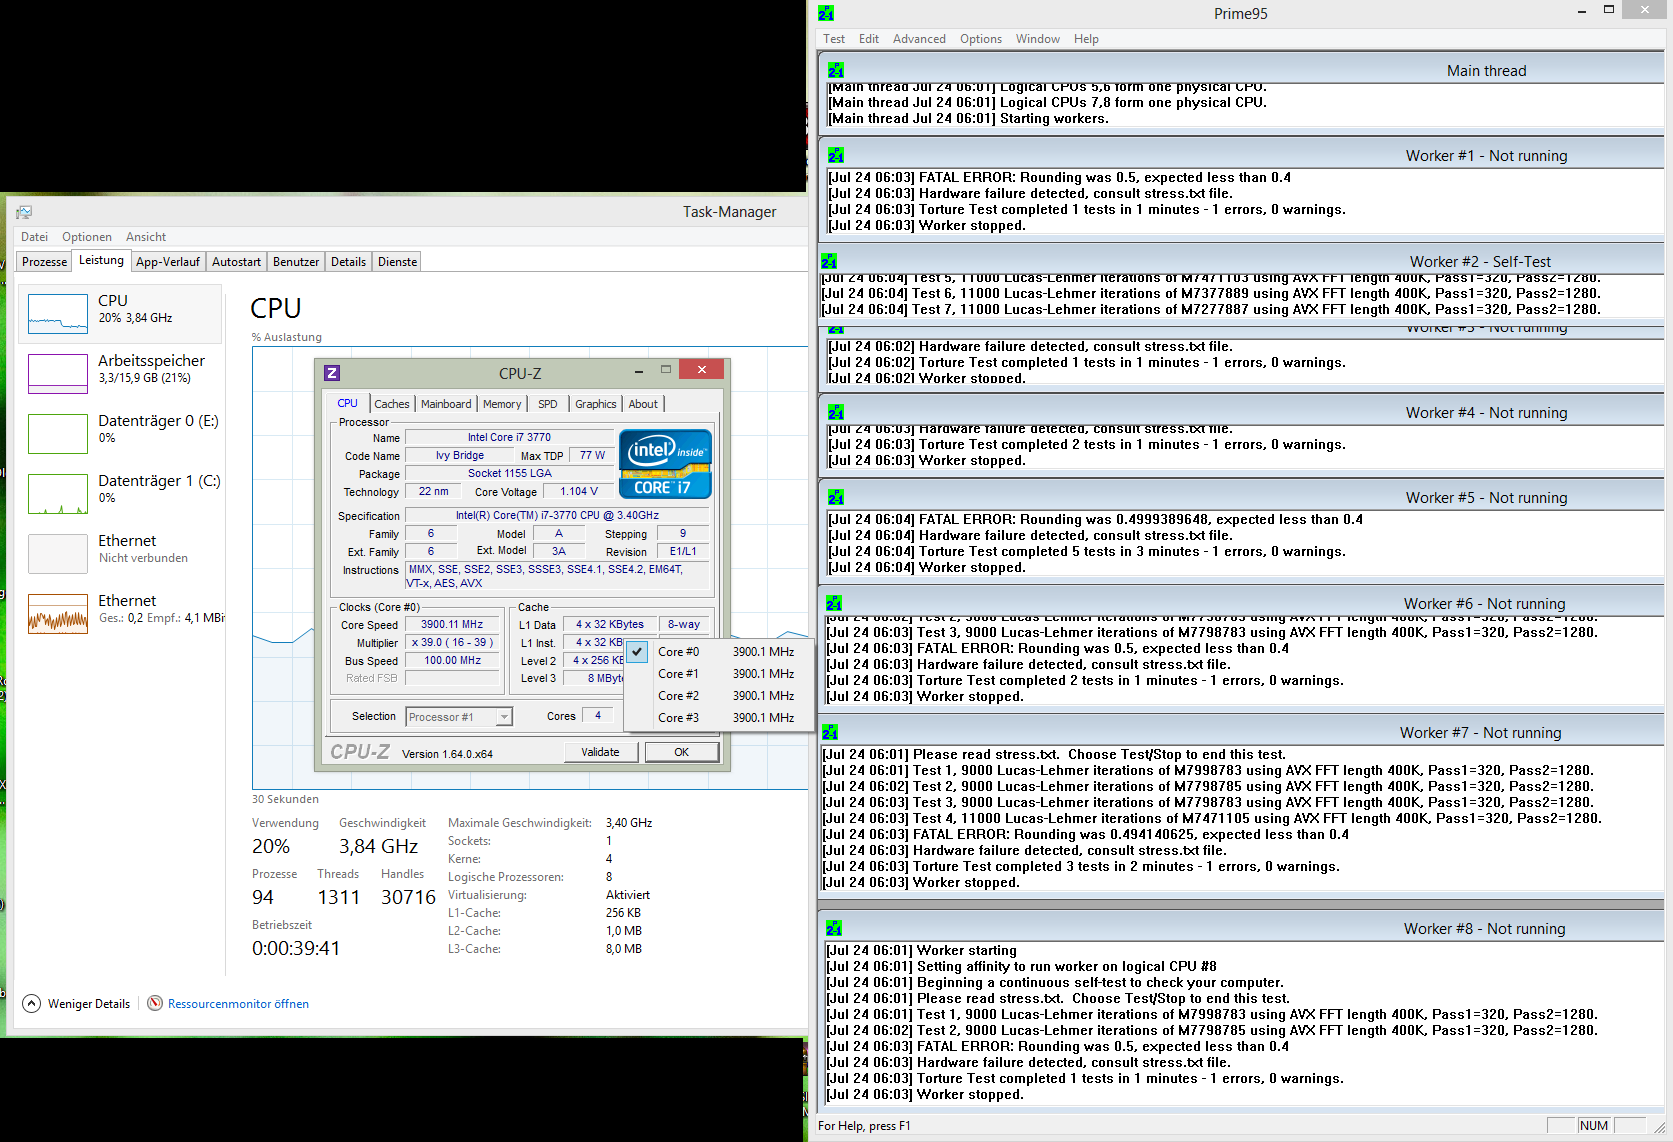Open the Help menu in Prime95
Screen dimensions: 1673x1142
1086,39
